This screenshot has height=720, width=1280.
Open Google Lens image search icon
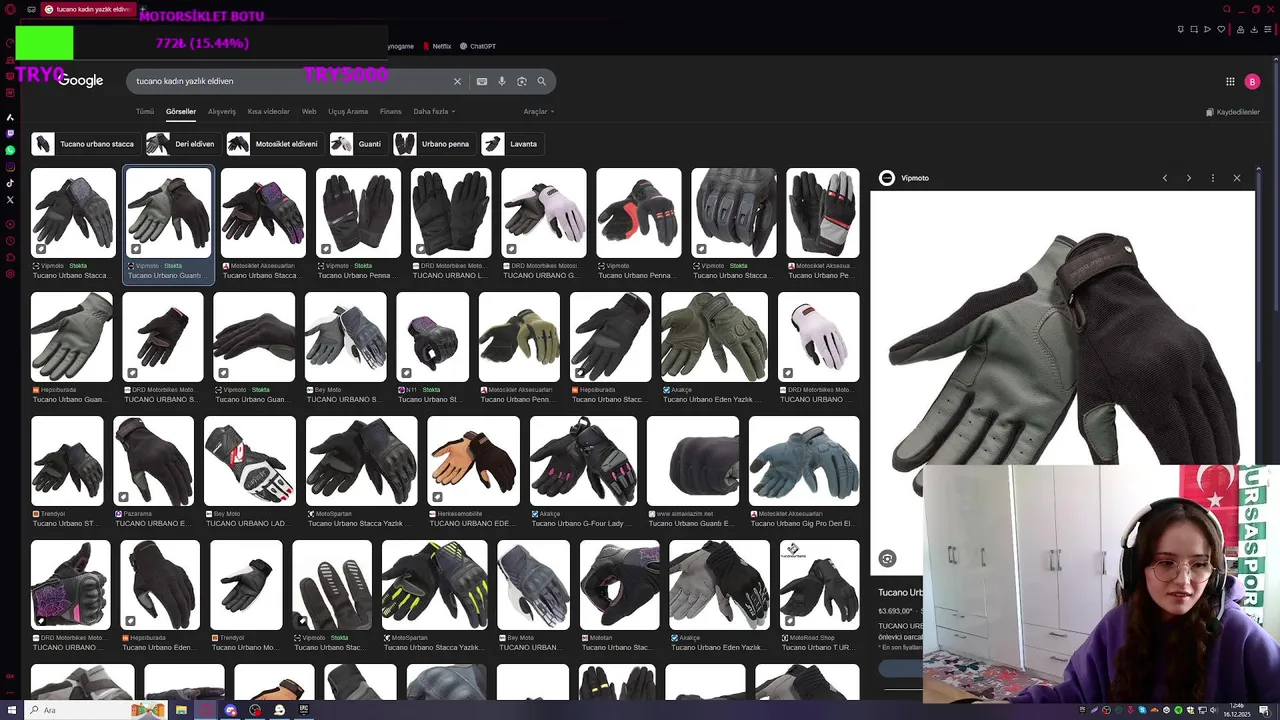tap(522, 81)
